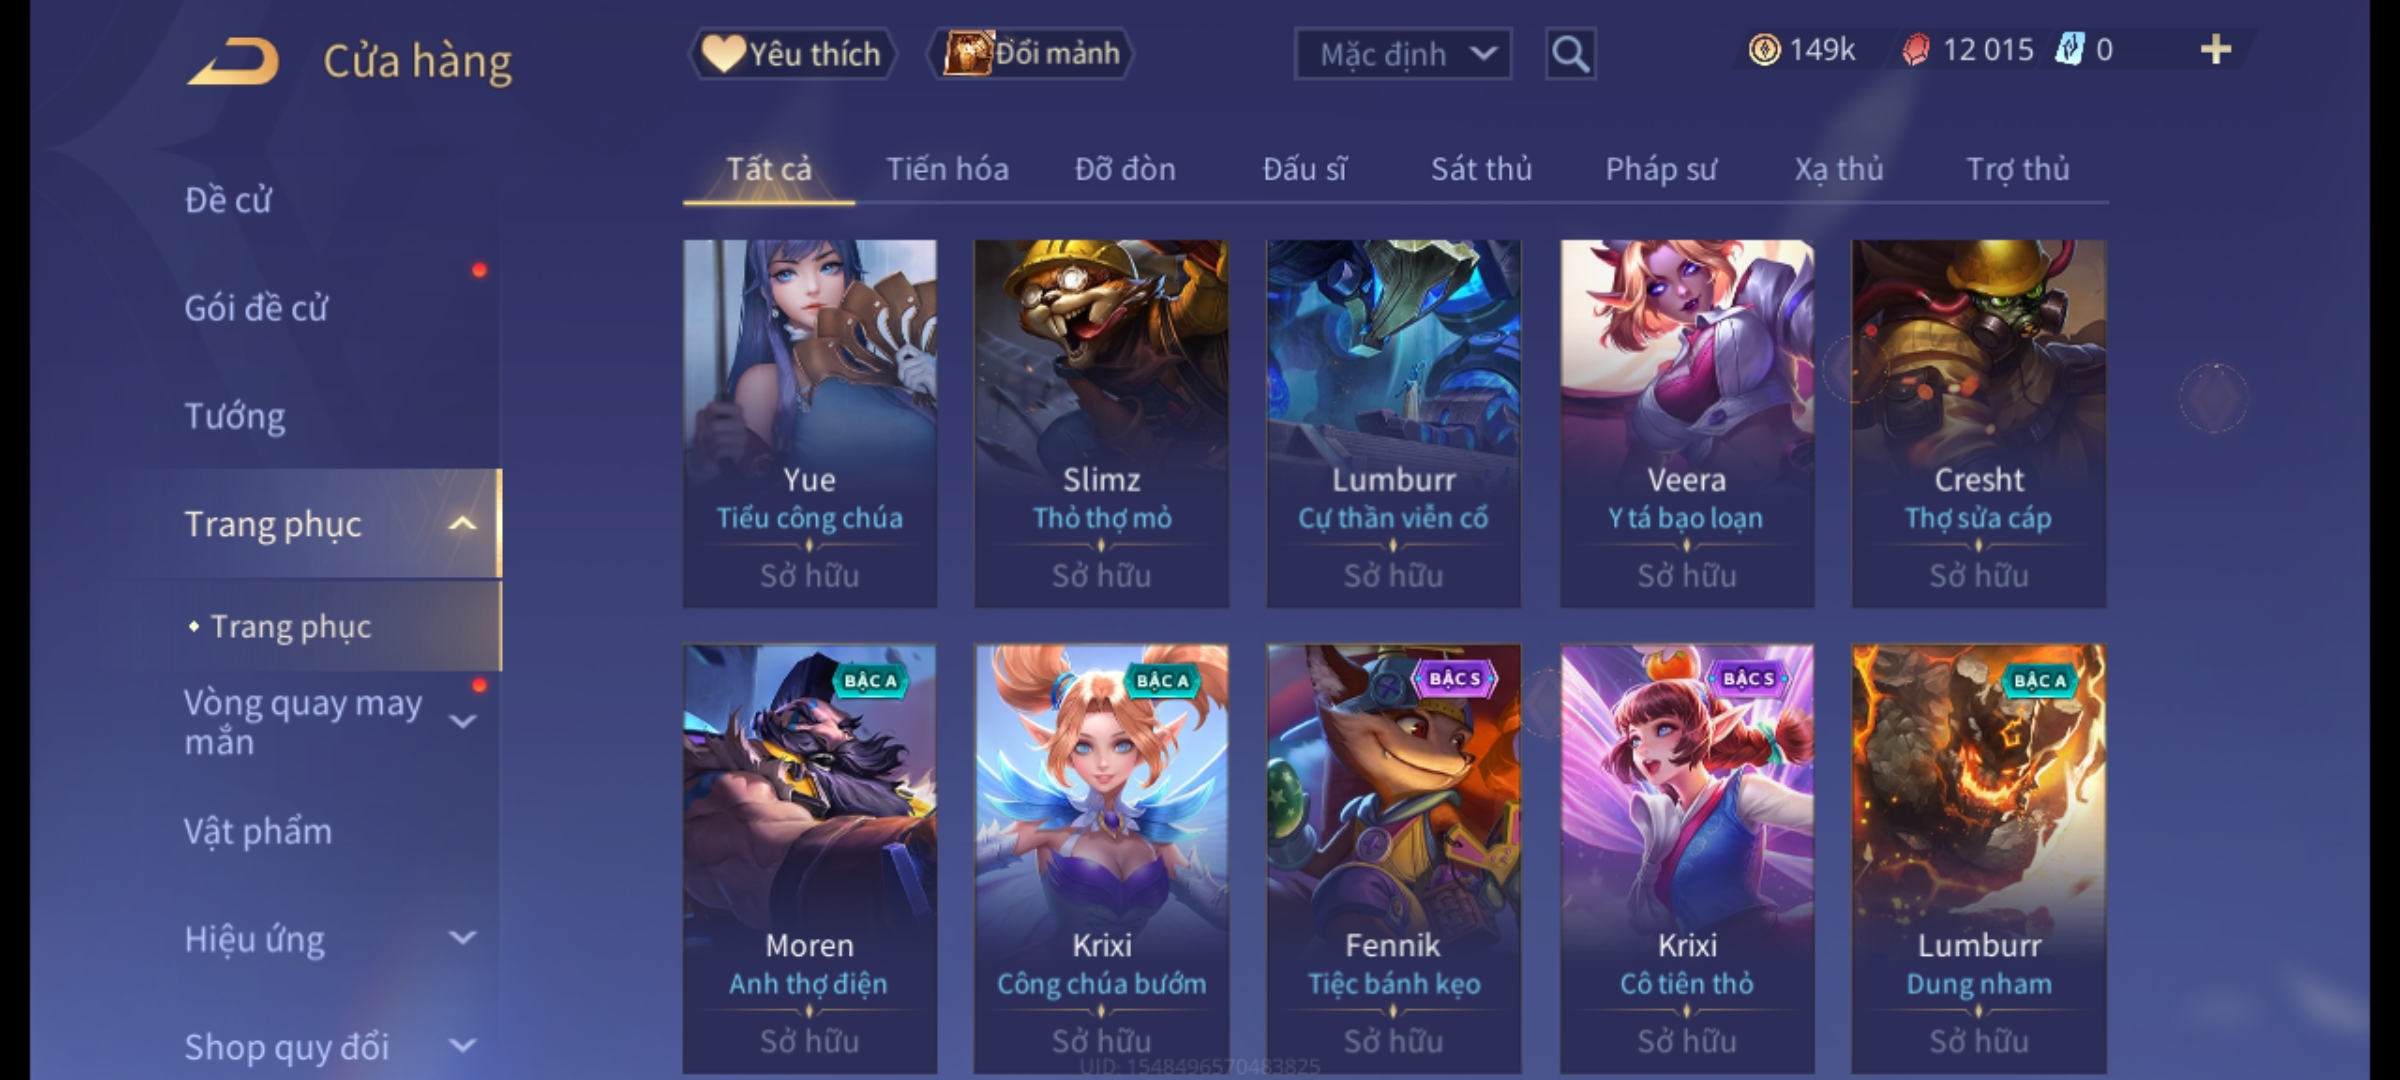Select Veera Y tá bạo loạn skin
This screenshot has width=2400, height=1080.
pyautogui.click(x=1687, y=424)
